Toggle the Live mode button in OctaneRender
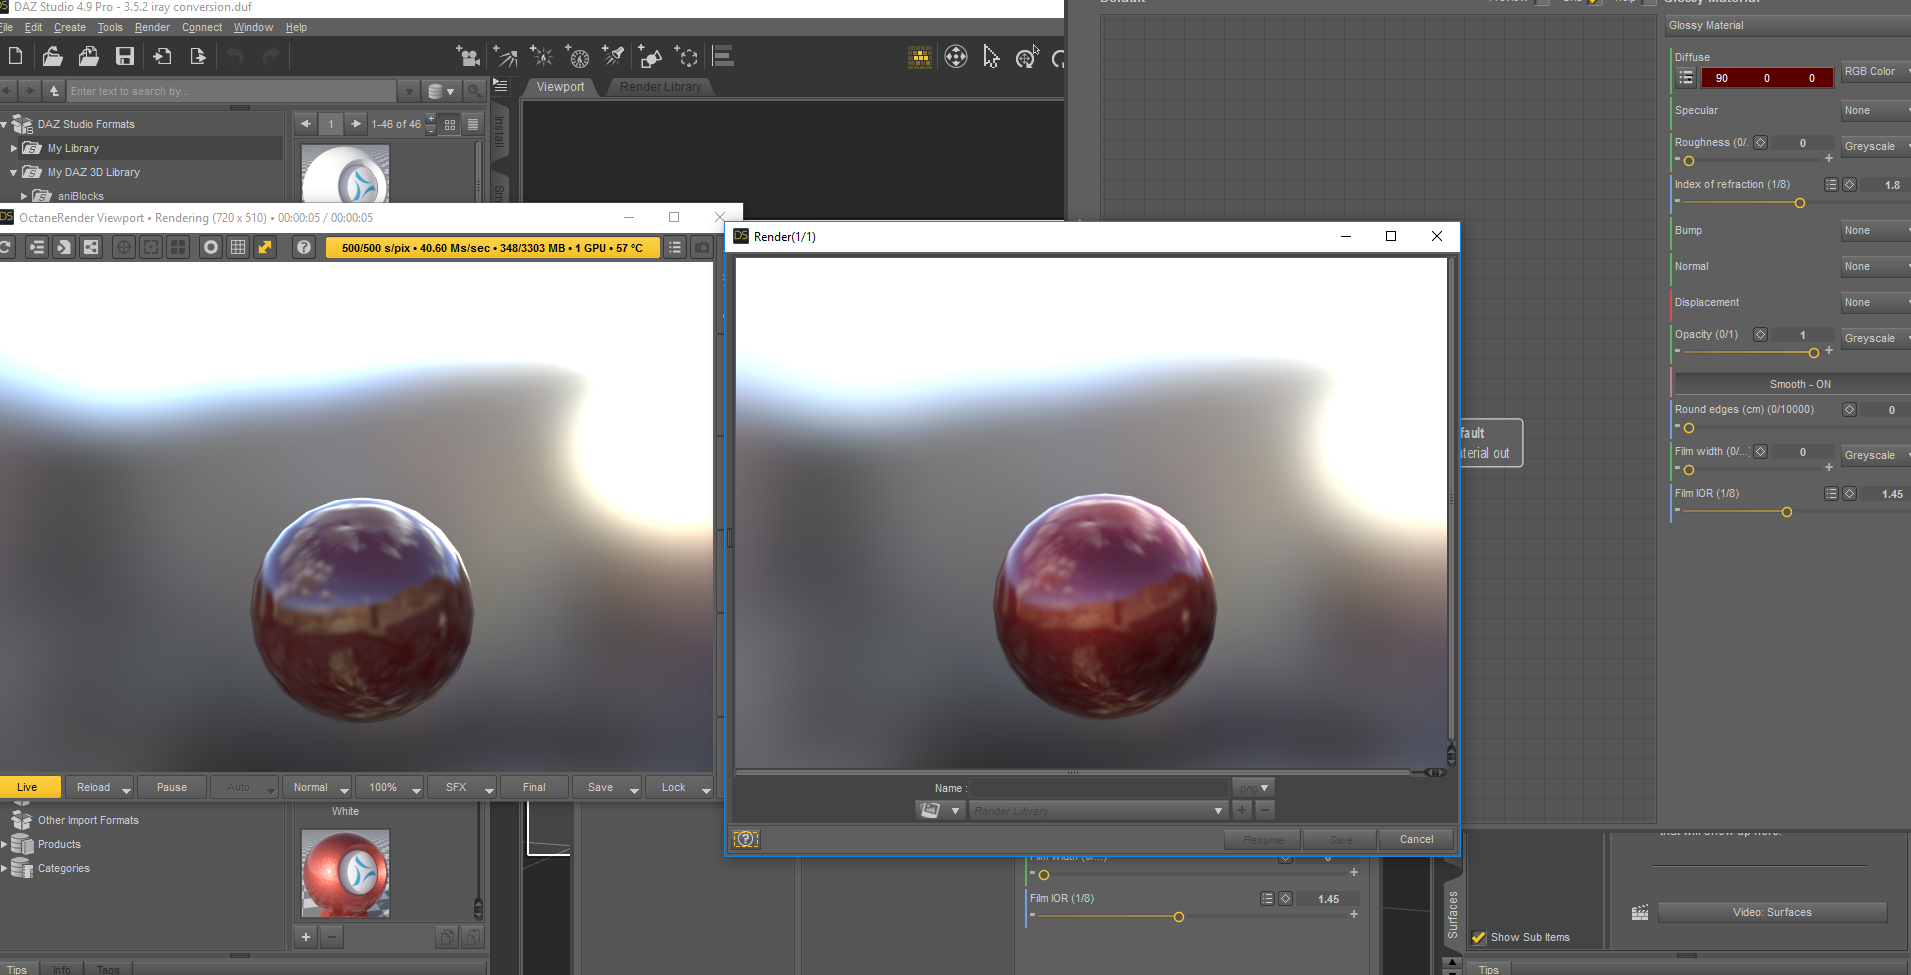The width and height of the screenshot is (1911, 975). [x=31, y=787]
